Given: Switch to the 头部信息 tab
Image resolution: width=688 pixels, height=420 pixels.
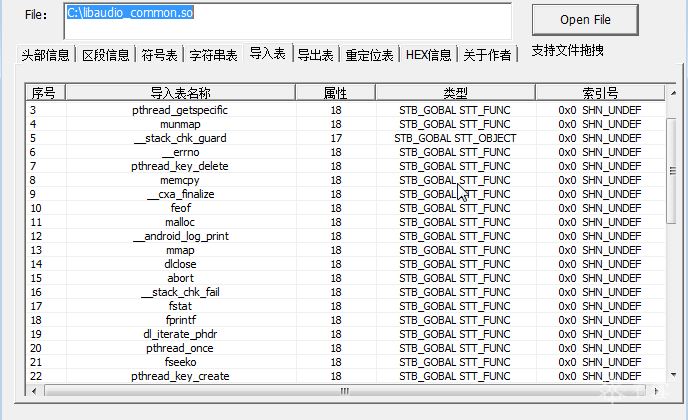Looking at the screenshot, I should pos(46,55).
